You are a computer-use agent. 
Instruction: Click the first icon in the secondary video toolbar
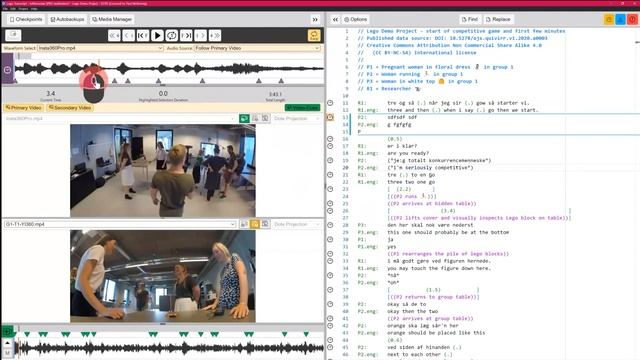point(244,224)
